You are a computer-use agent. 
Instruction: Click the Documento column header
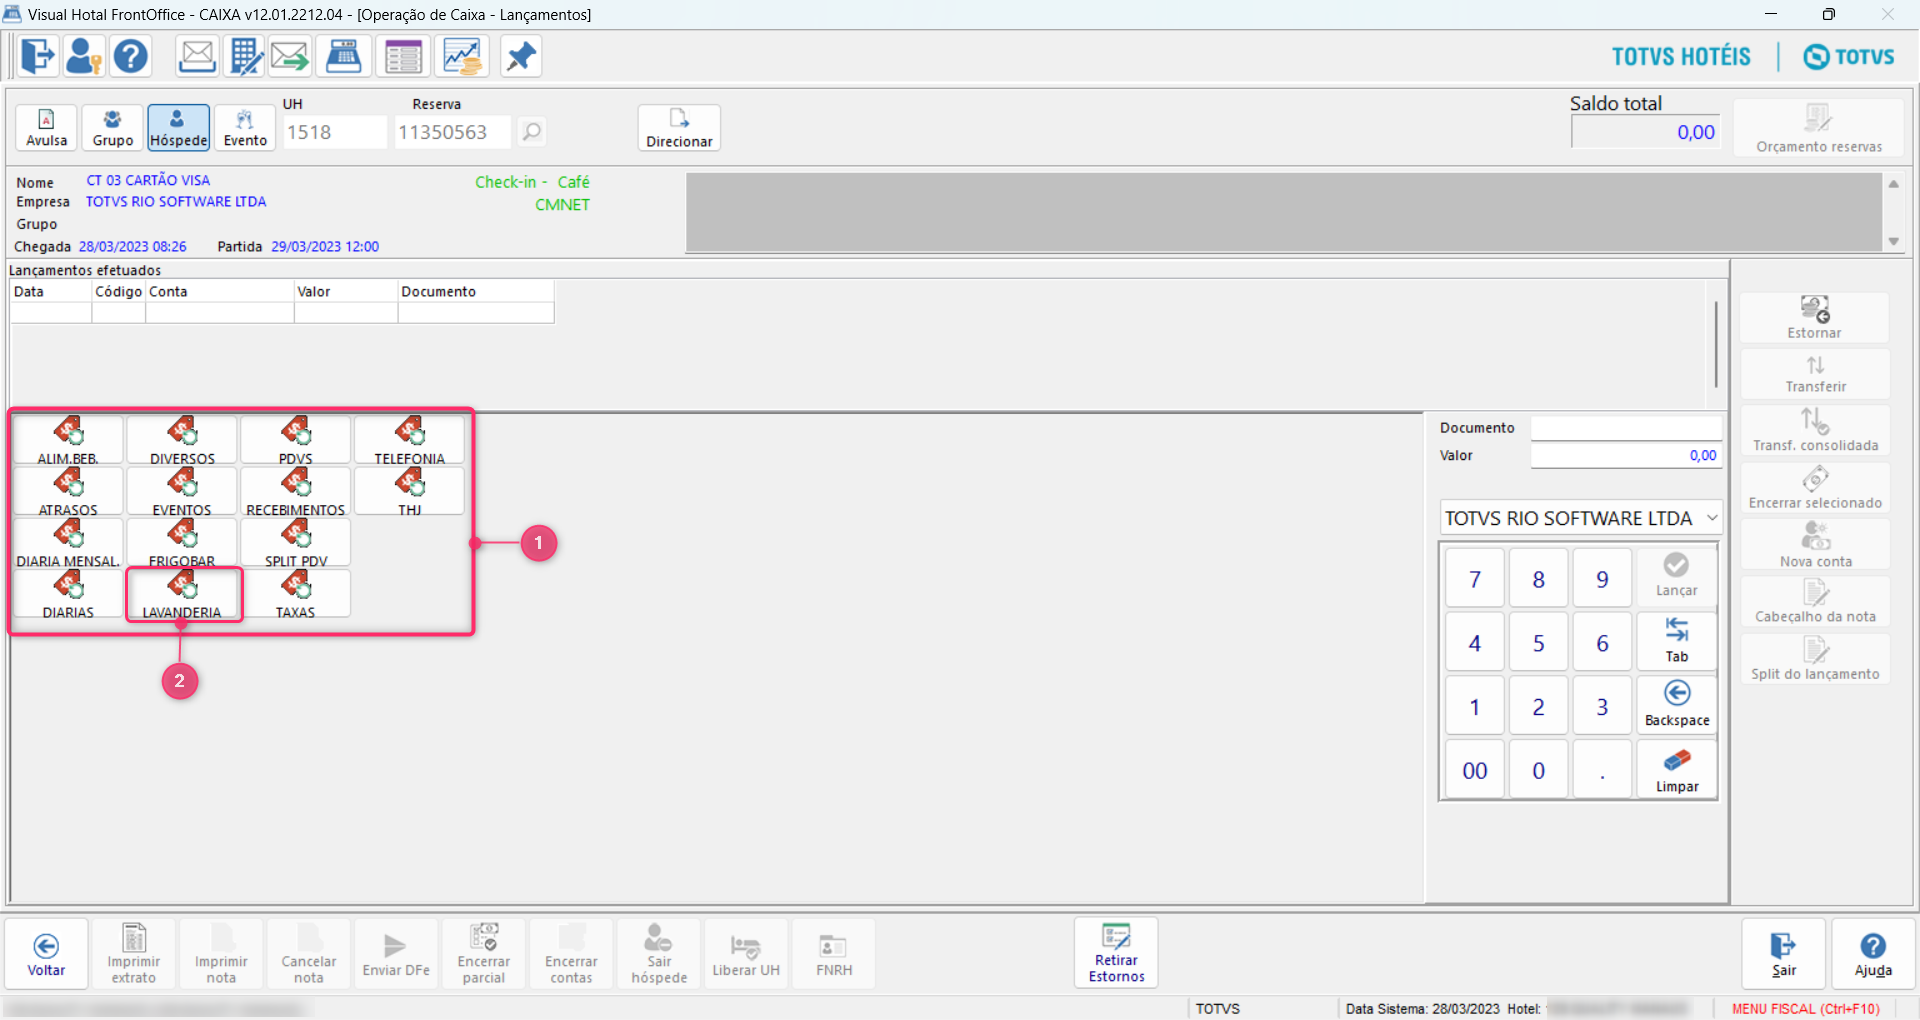click(476, 291)
